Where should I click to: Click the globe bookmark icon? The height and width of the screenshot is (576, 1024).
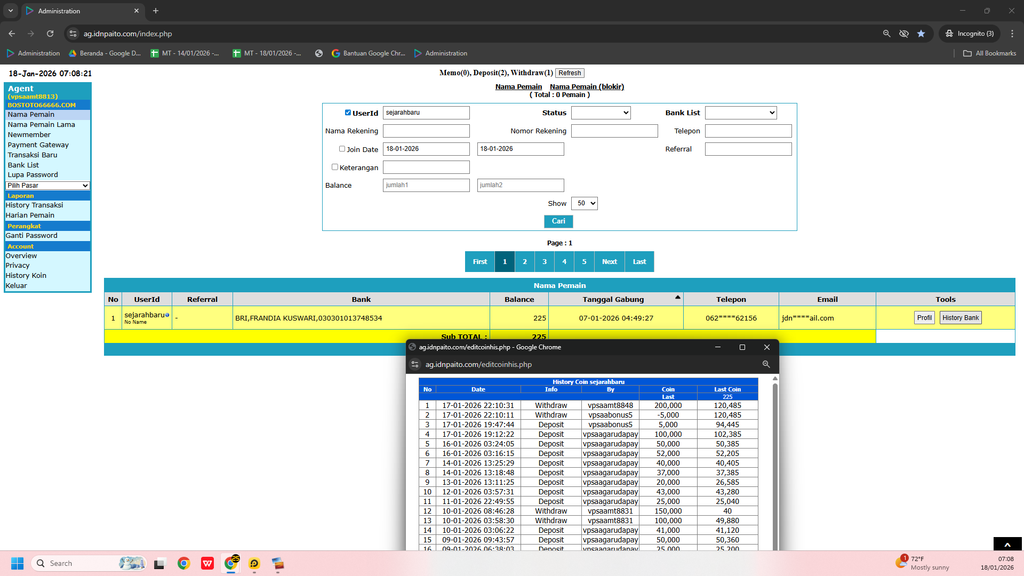319,53
